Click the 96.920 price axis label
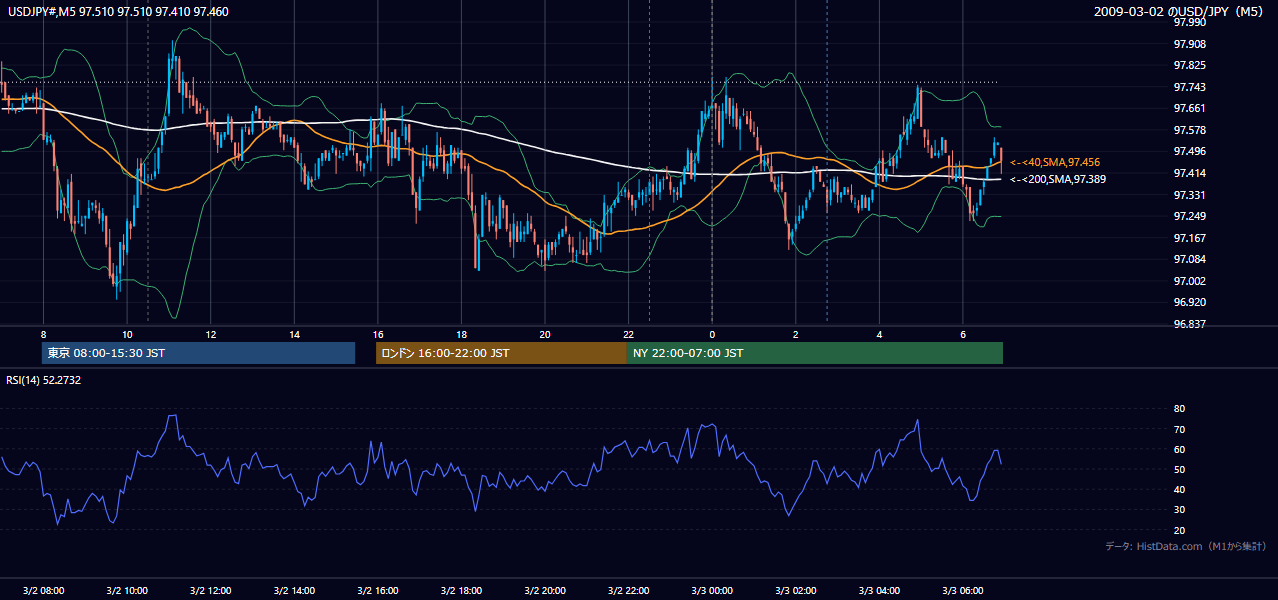The image size is (1278, 600). (1190, 302)
